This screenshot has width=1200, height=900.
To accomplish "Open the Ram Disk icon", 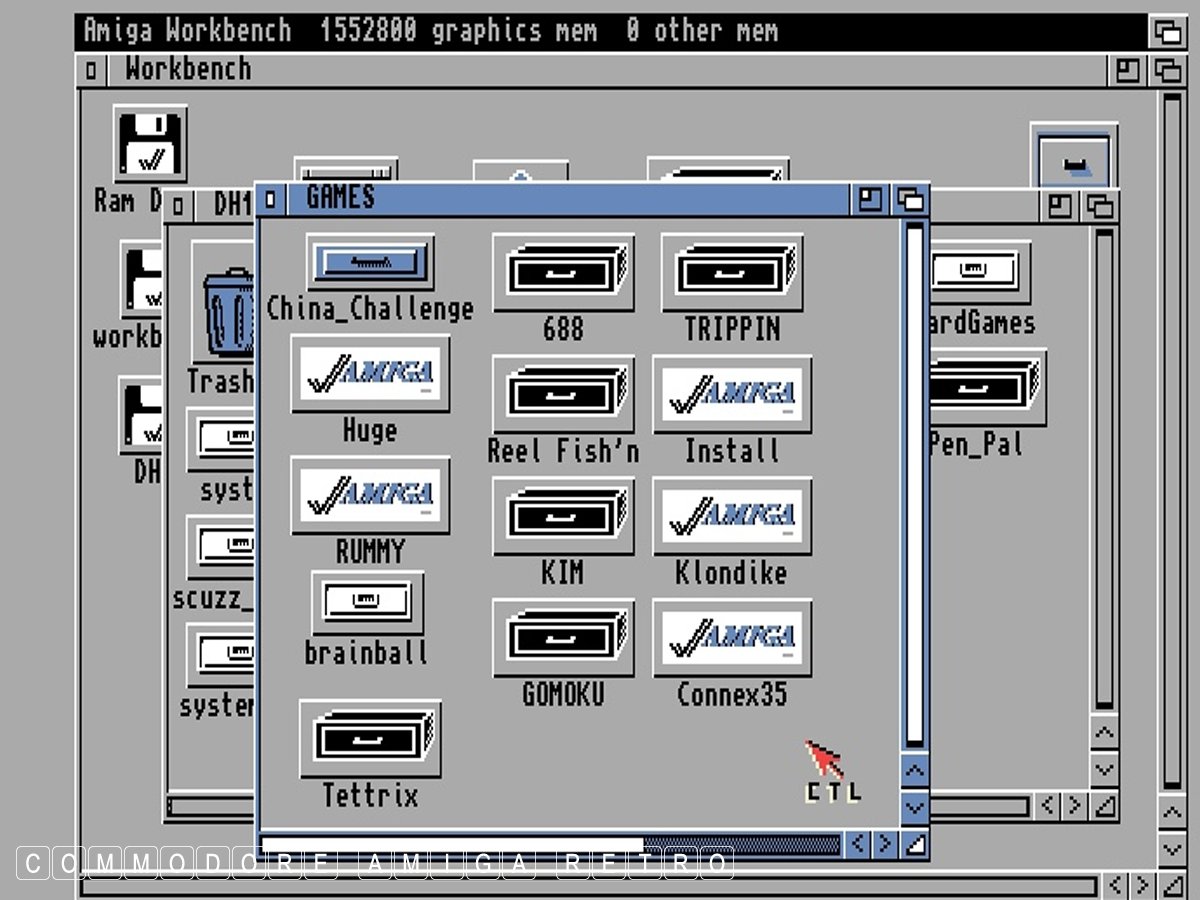I will point(150,145).
